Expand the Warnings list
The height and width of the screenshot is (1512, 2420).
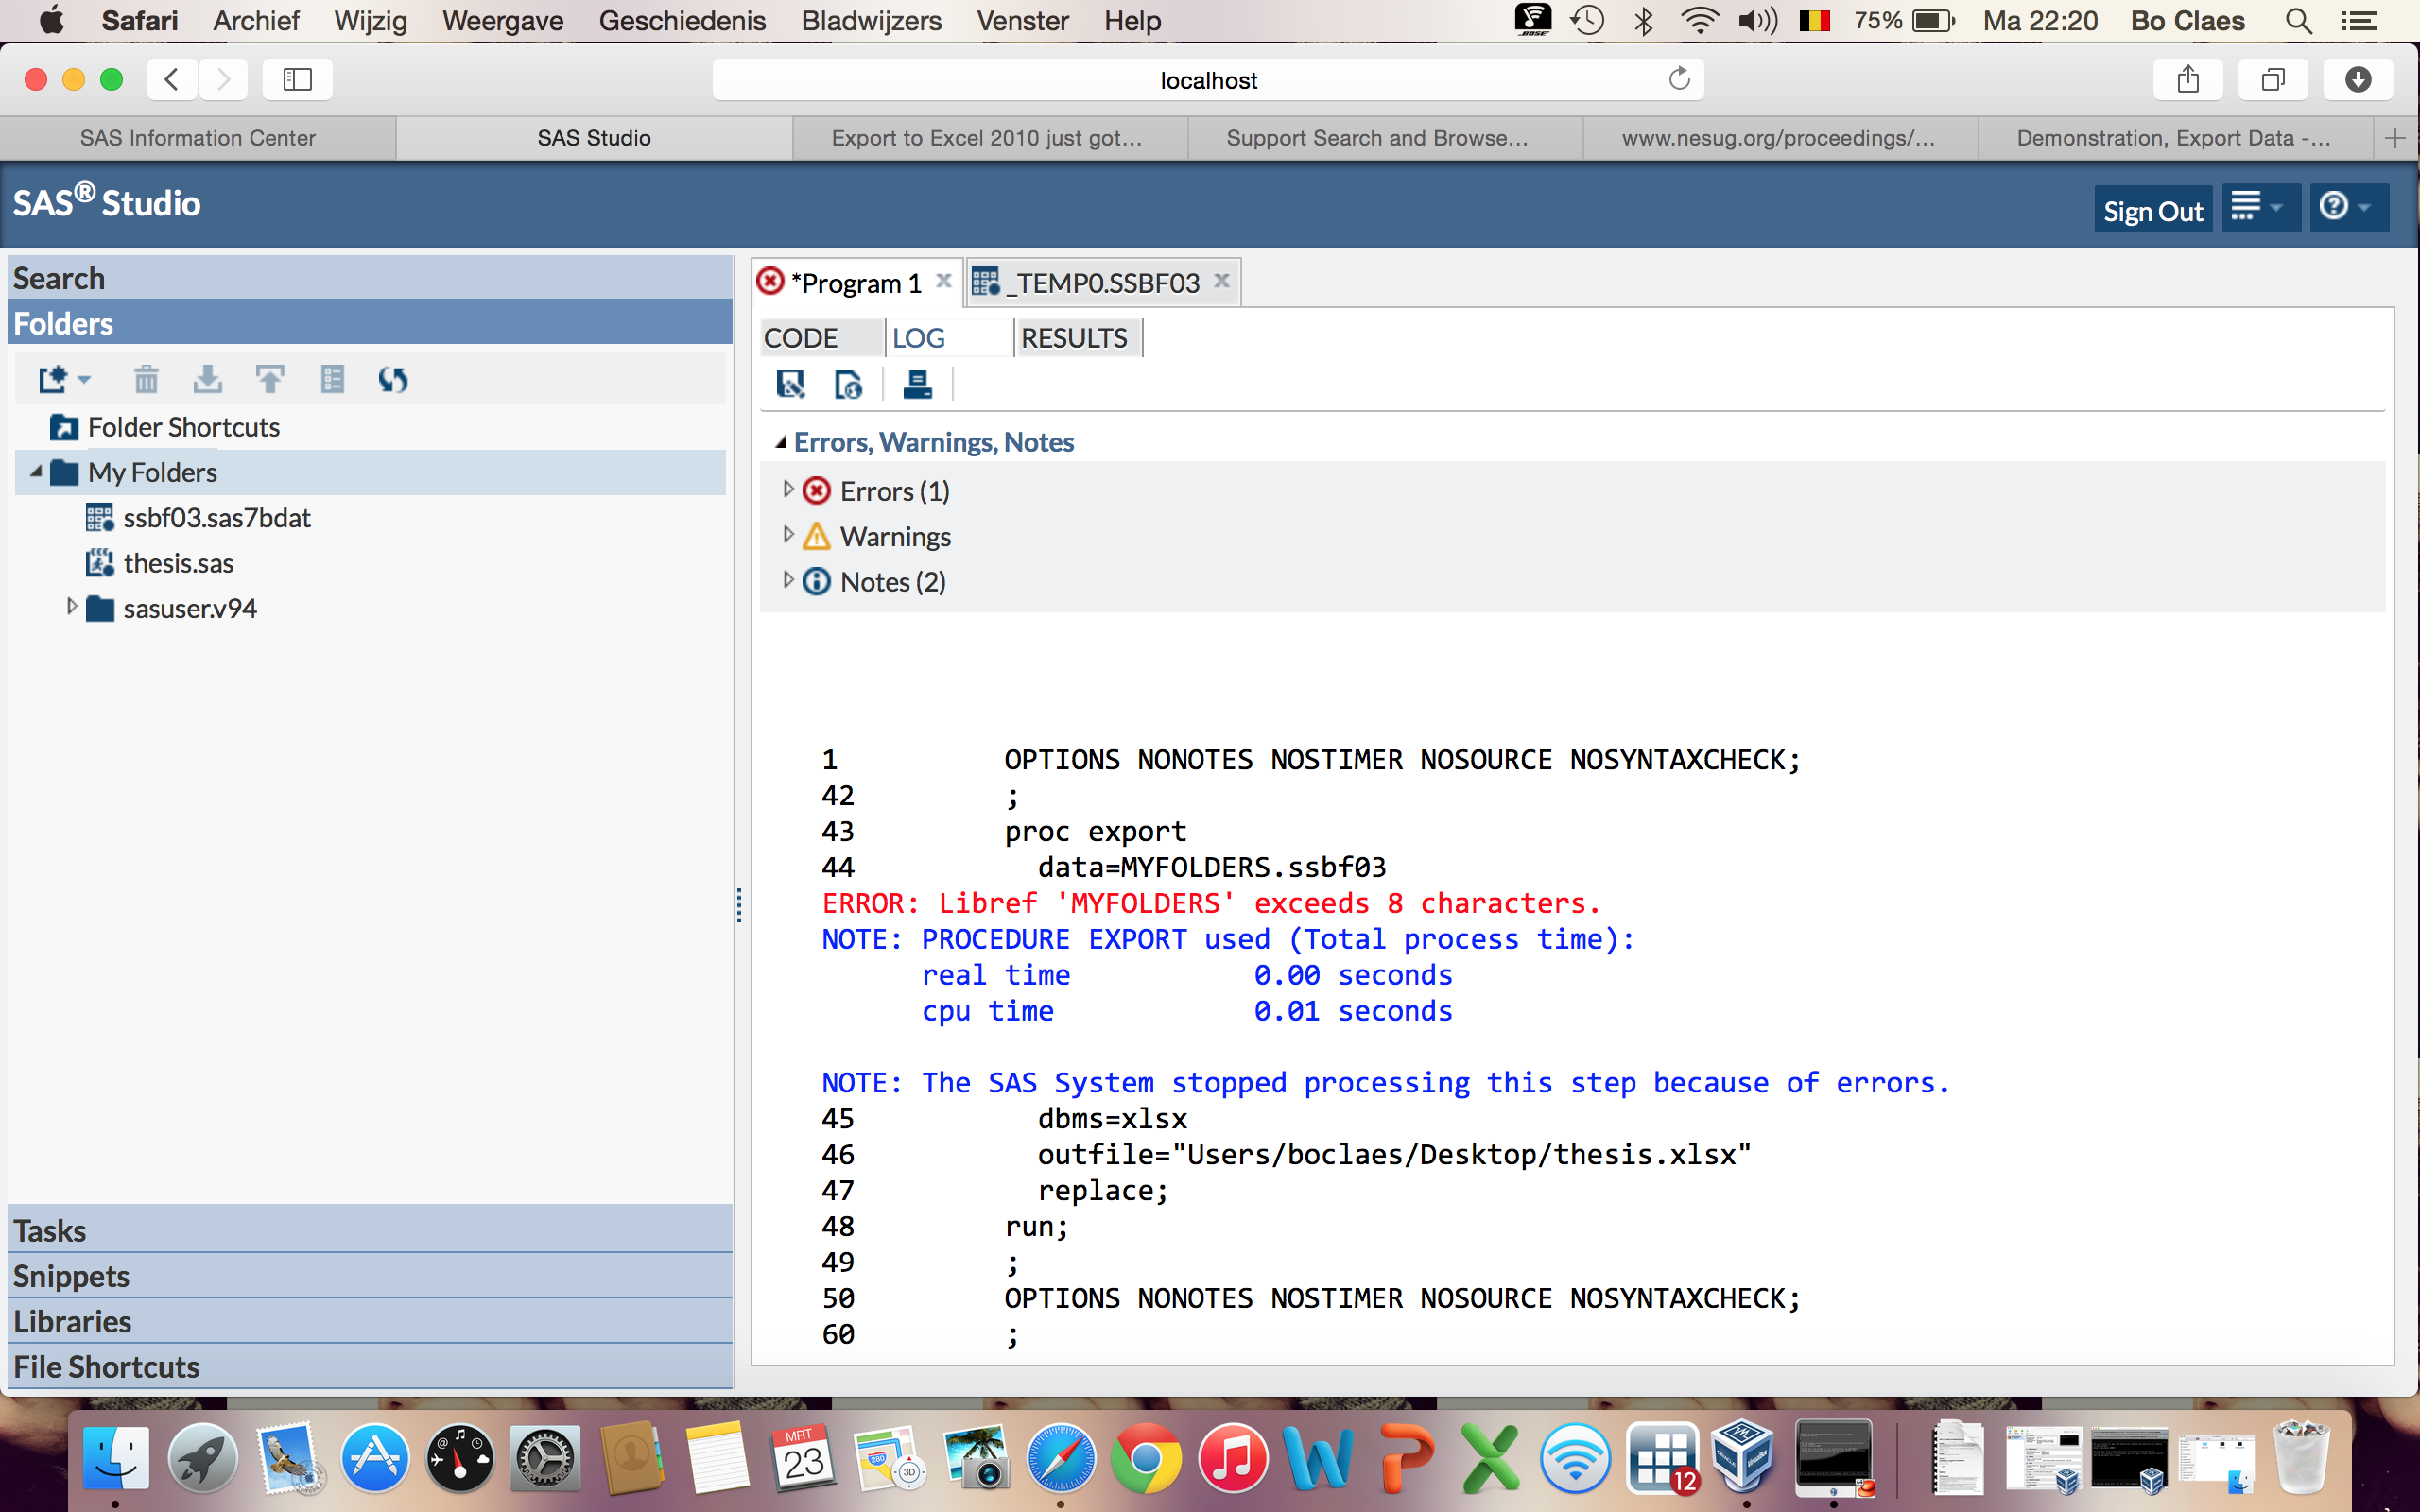[788, 535]
